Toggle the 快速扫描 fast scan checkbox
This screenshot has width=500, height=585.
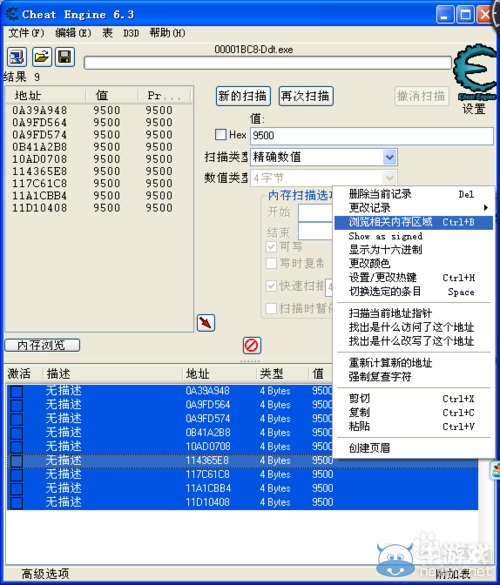[x=271, y=286]
